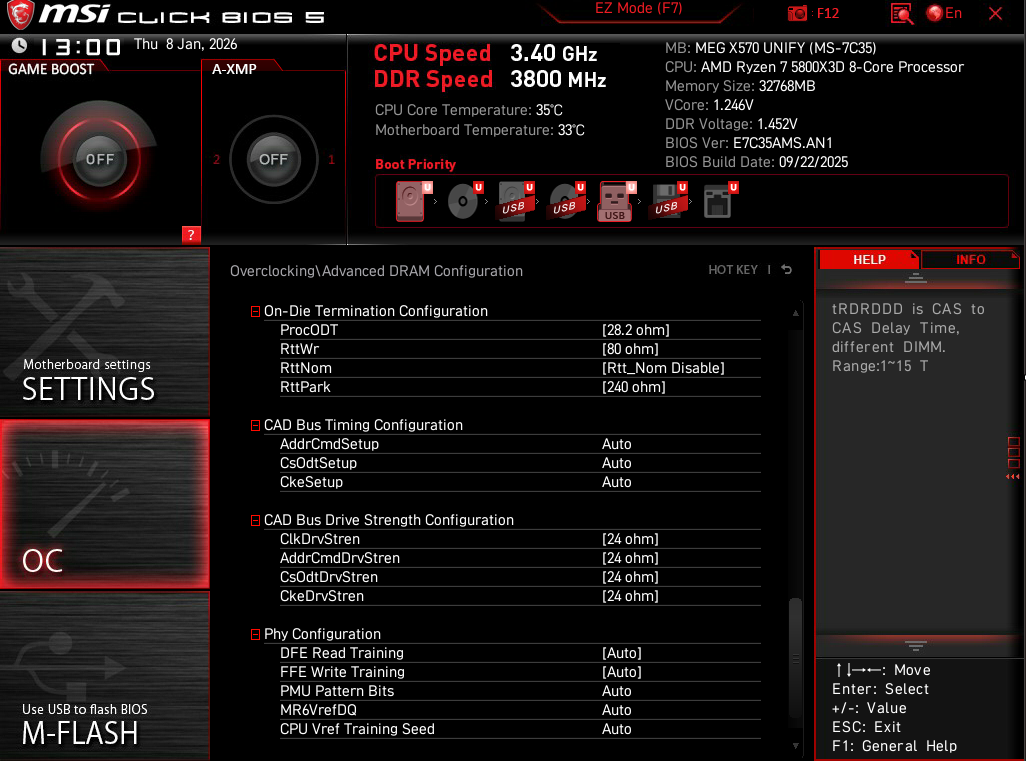Click the clock icon next to the time
Screen dimensions: 1026x761
[x=20, y=45]
